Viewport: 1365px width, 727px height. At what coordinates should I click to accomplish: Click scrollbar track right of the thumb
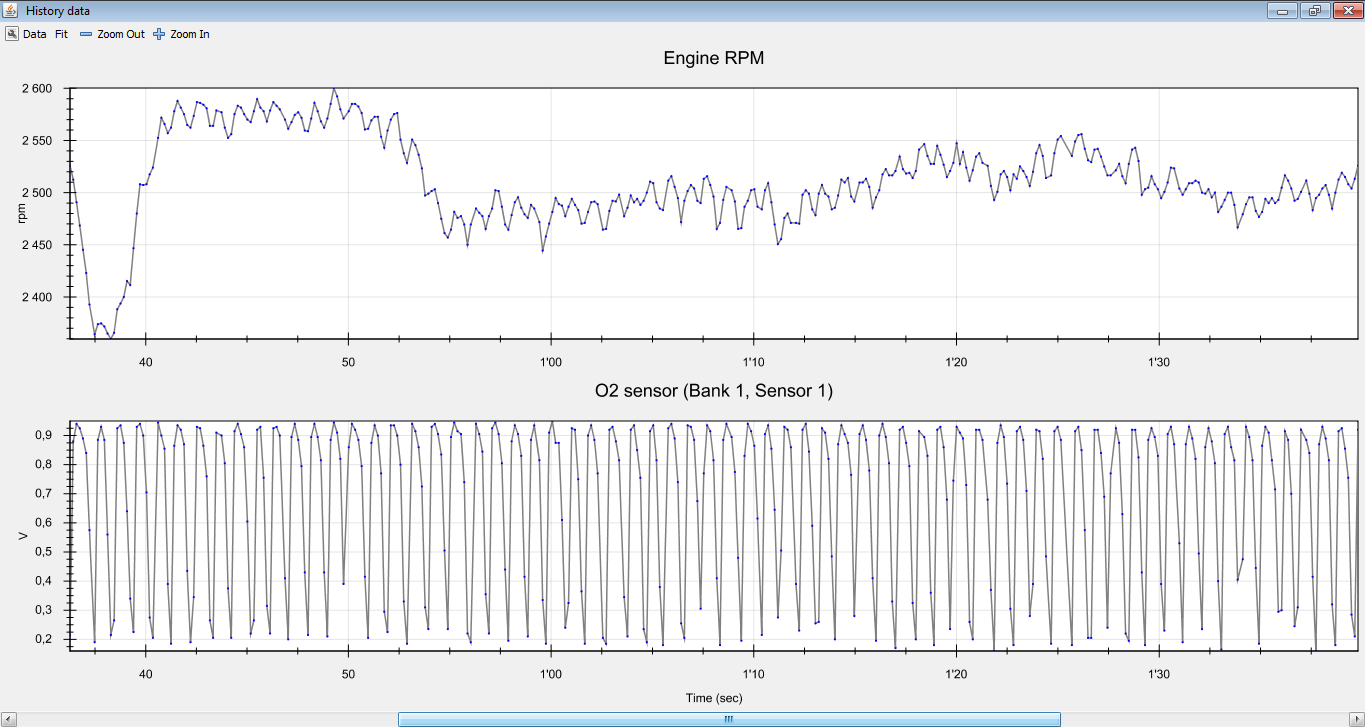[x=1200, y=719]
